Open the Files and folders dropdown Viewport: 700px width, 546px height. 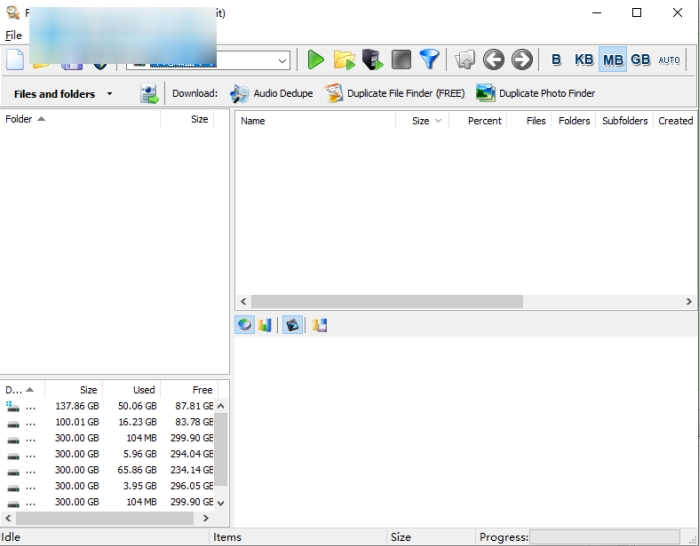click(x=109, y=94)
